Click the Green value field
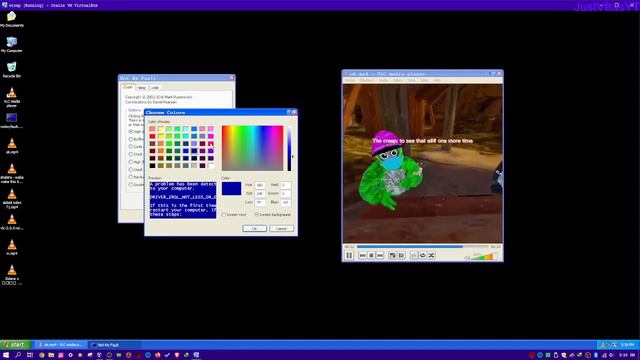 click(286, 193)
